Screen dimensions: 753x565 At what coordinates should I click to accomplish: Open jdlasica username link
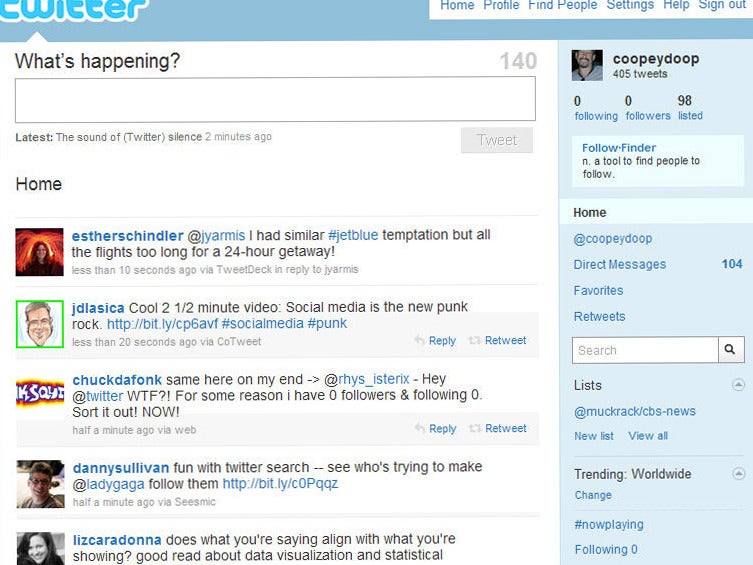pos(98,308)
